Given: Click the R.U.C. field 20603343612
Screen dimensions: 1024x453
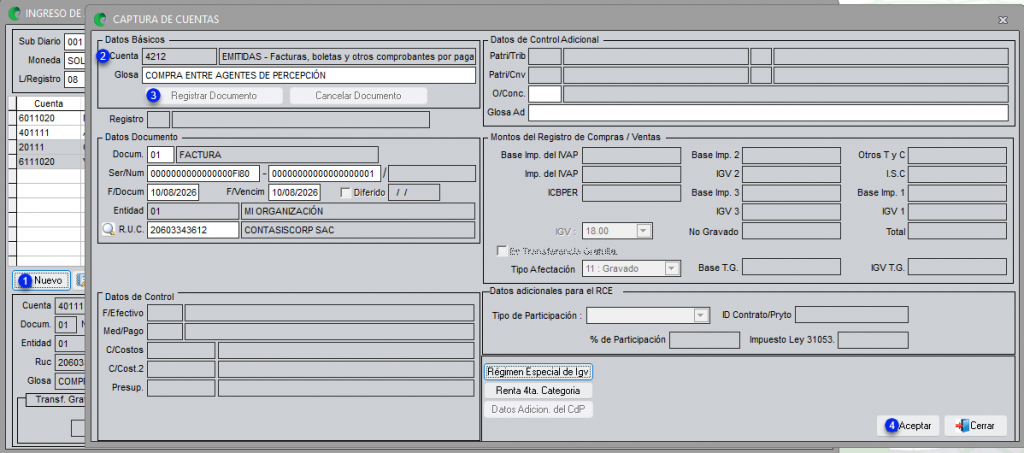Looking at the screenshot, I should [x=193, y=230].
